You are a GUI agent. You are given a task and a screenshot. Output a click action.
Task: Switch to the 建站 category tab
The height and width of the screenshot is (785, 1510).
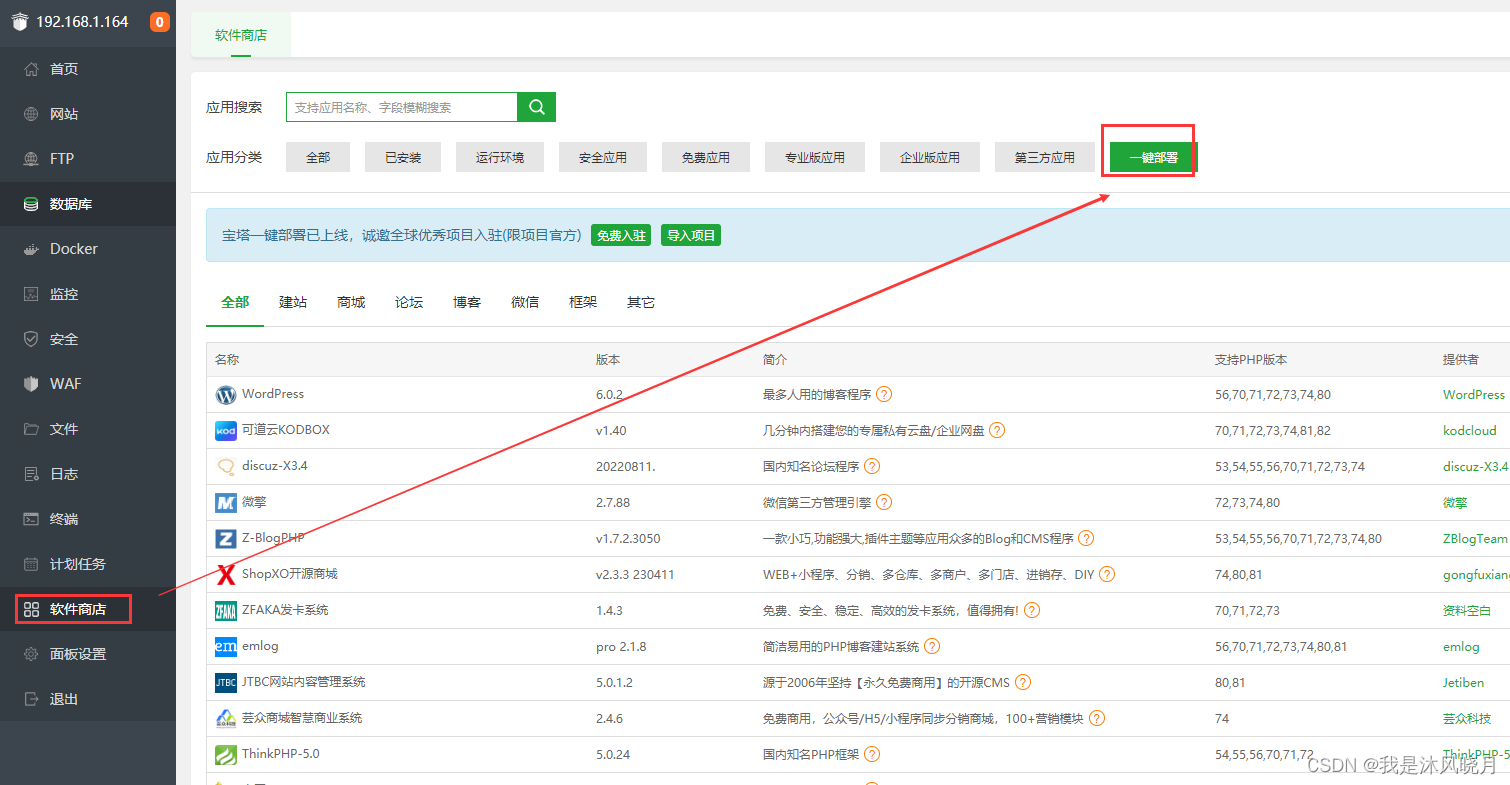(293, 302)
